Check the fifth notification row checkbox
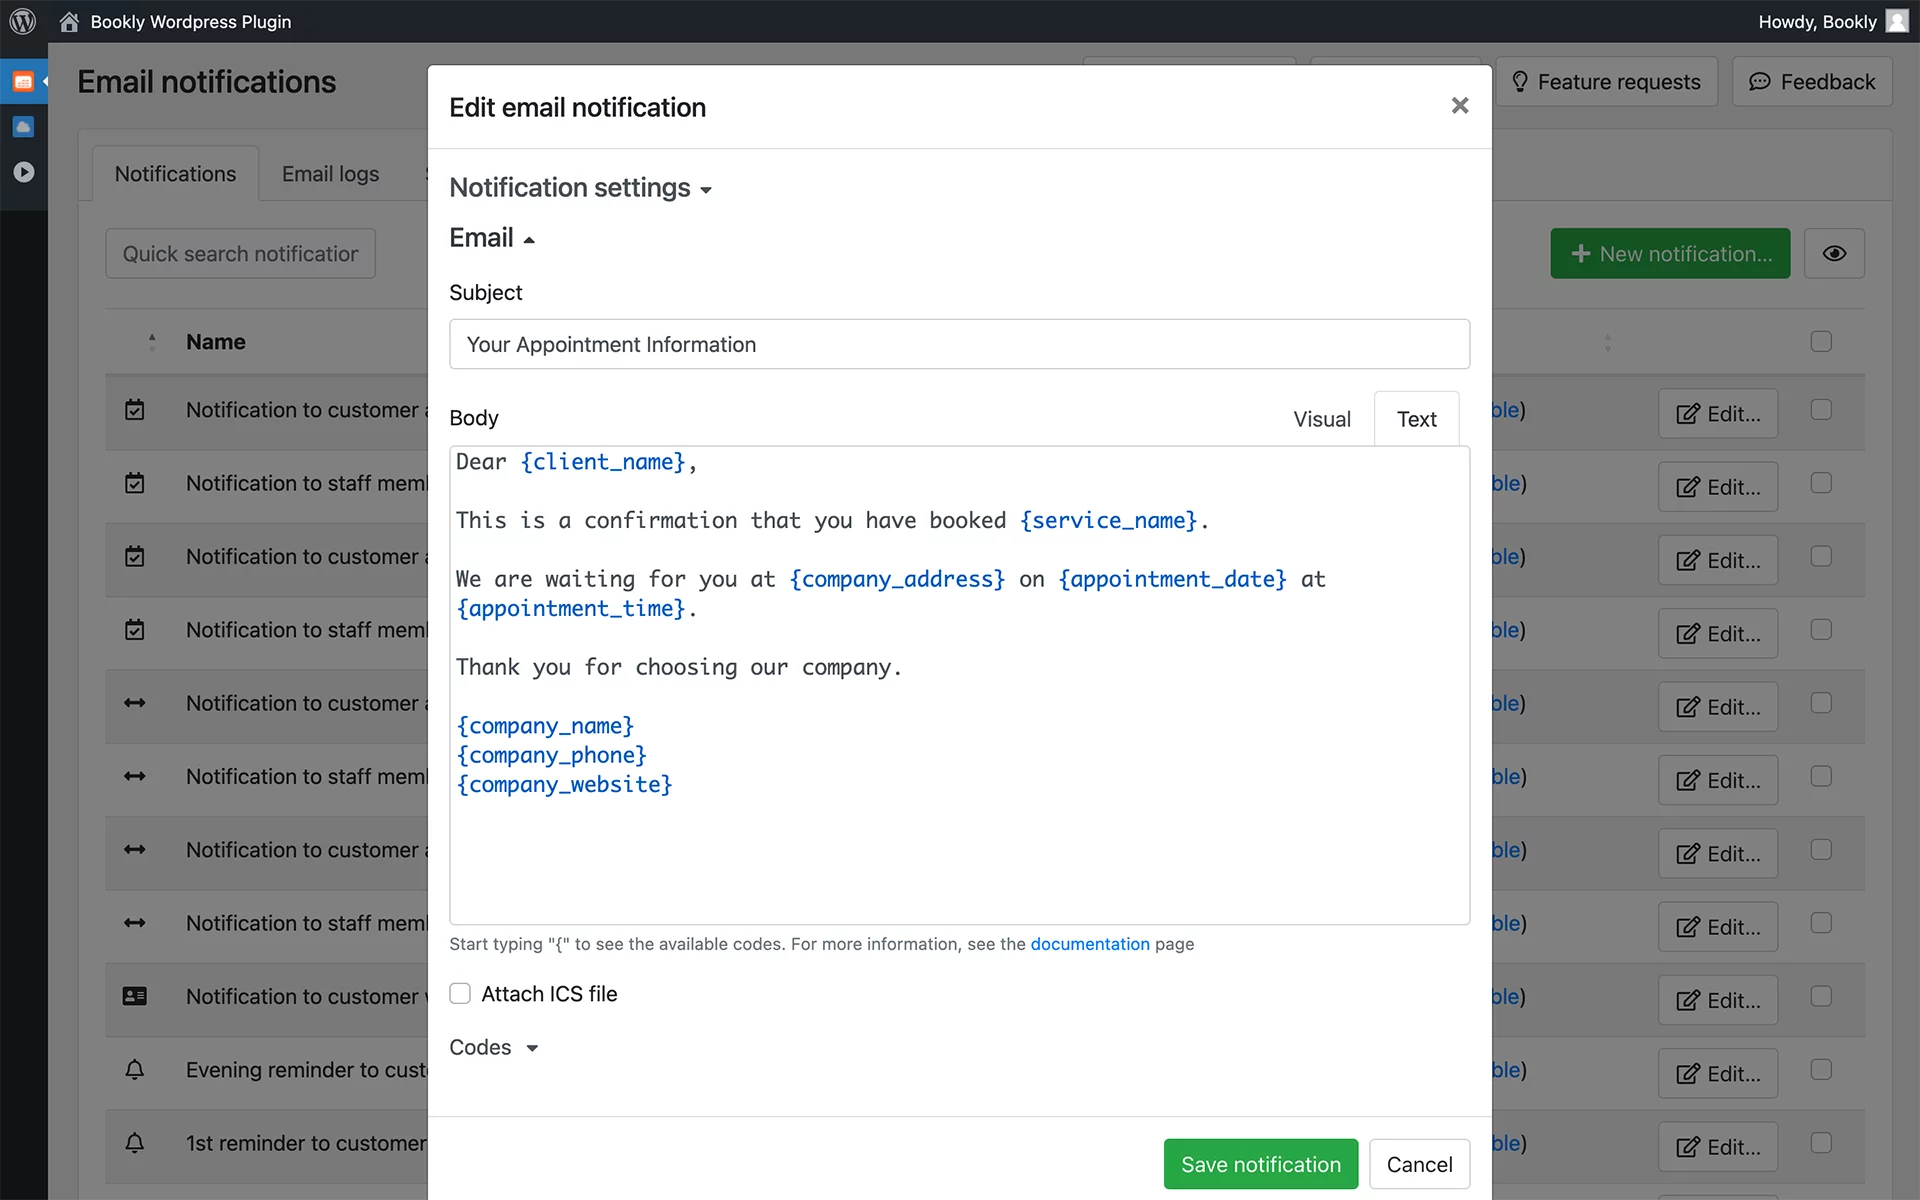Screen dimensions: 1920x1200 1821,703
